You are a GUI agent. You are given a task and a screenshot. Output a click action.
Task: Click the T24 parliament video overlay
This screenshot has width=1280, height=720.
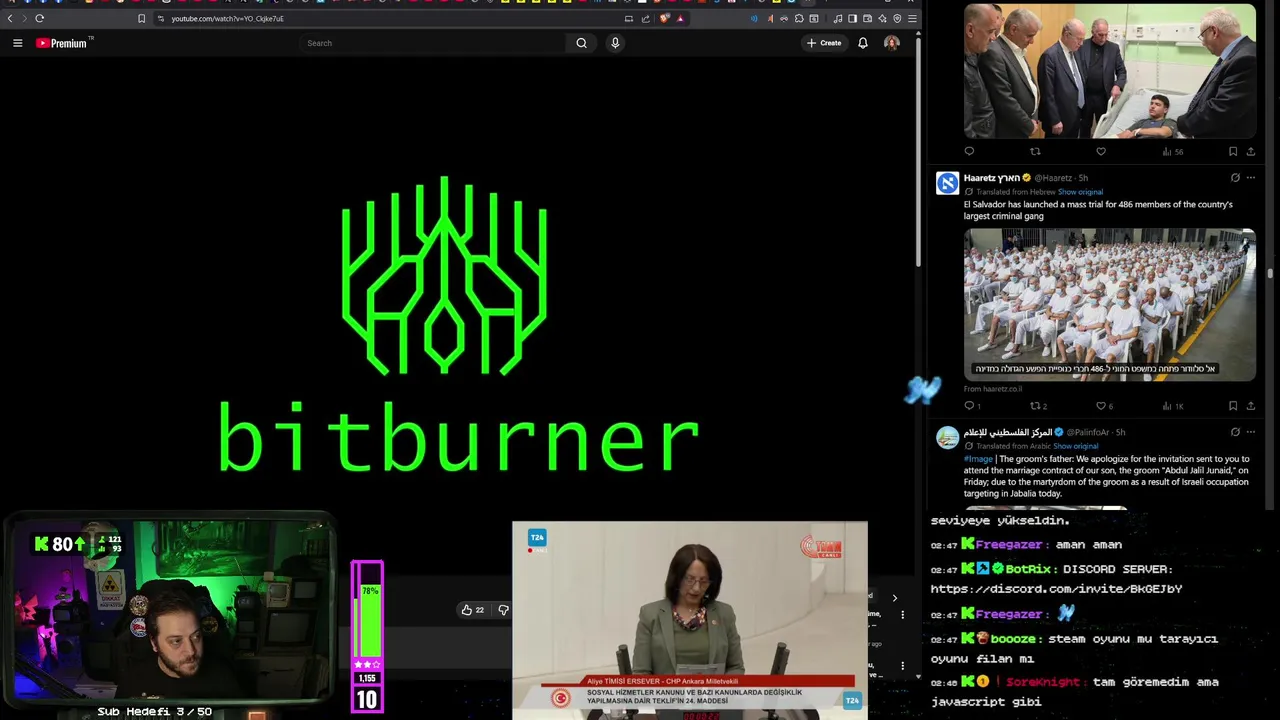click(x=690, y=620)
